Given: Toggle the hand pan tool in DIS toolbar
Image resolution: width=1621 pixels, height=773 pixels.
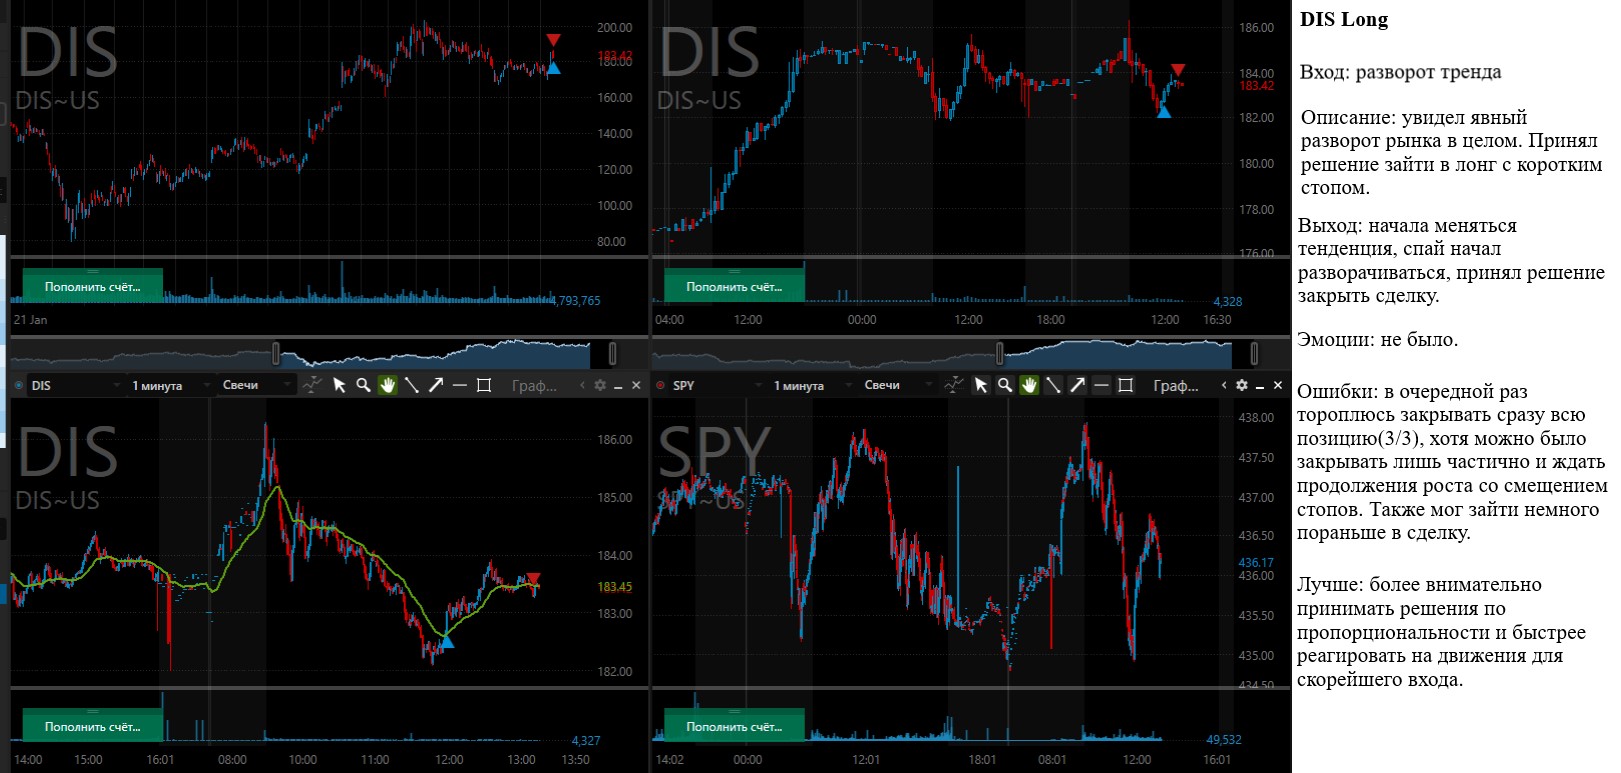Looking at the screenshot, I should click(388, 385).
